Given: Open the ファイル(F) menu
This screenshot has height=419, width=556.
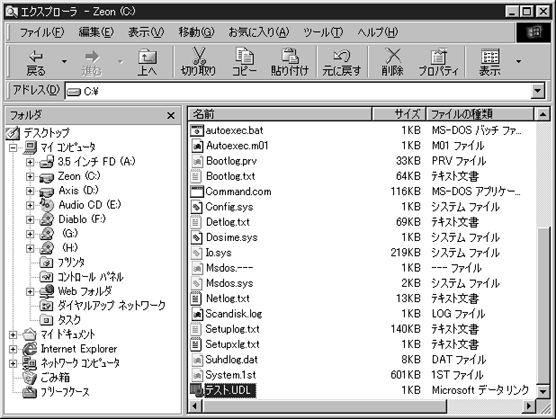Looking at the screenshot, I should [x=42, y=33].
